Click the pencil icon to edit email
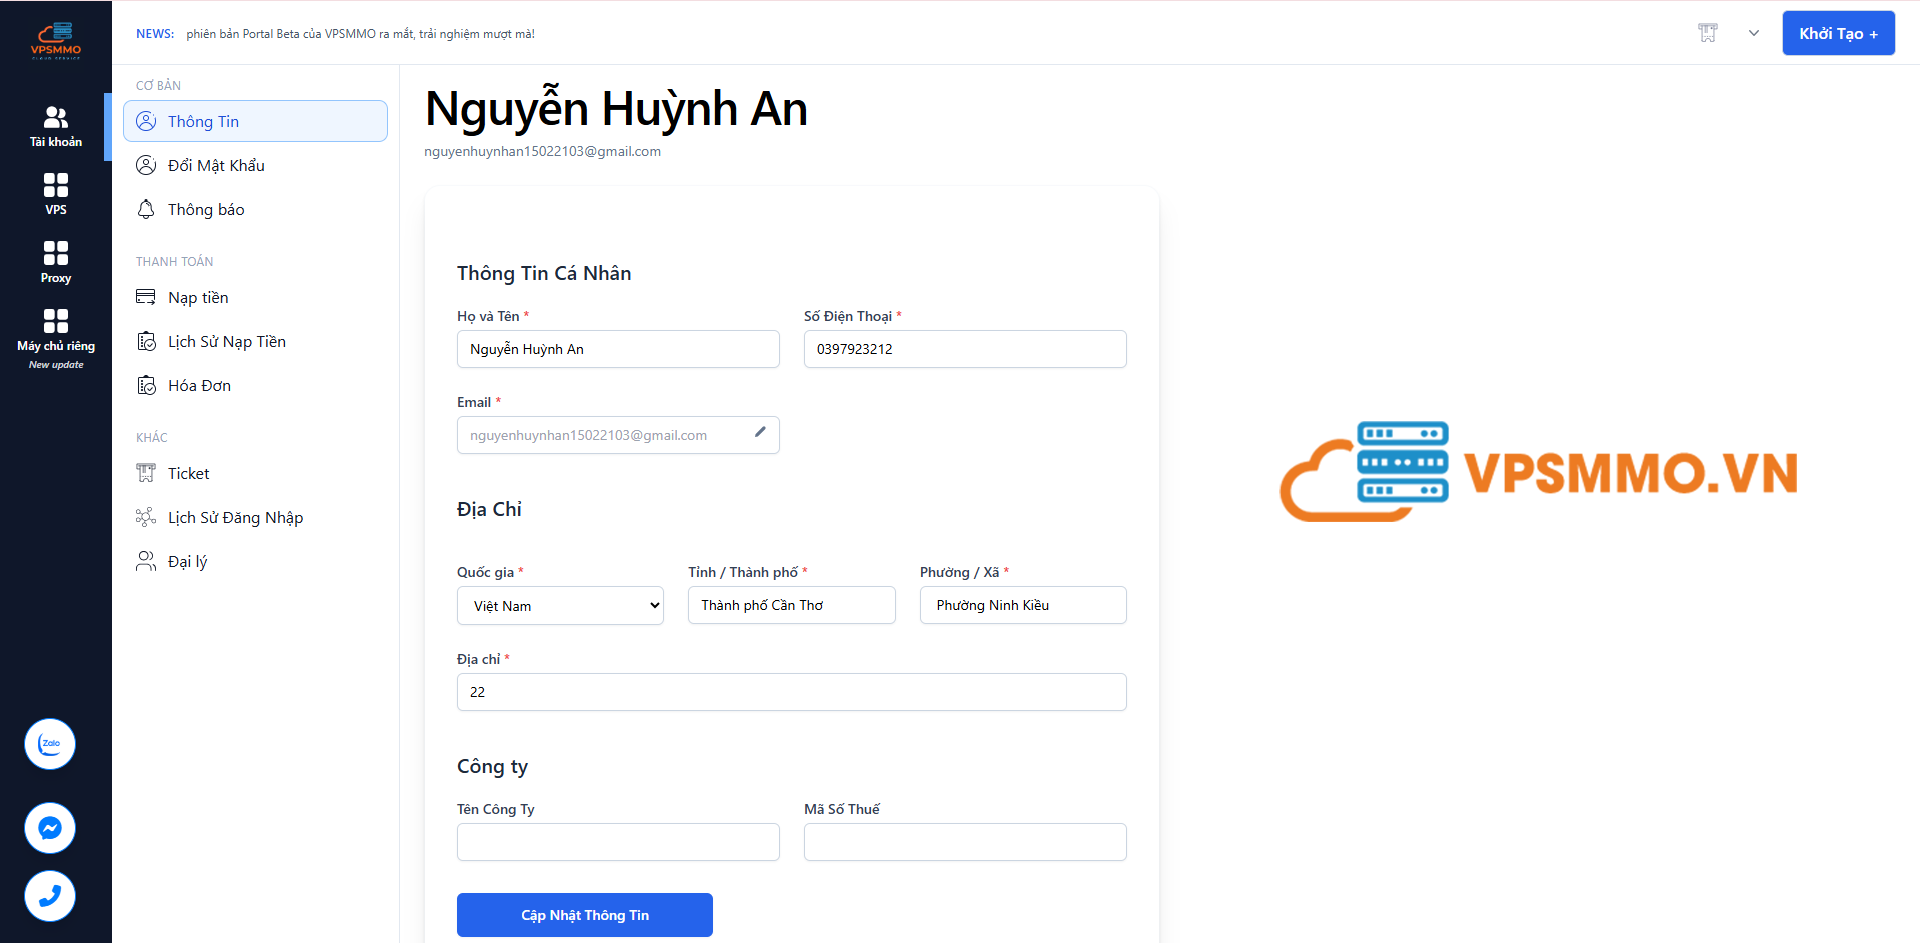 pos(760,432)
